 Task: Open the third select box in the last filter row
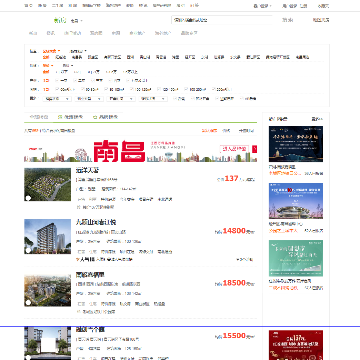121,99
